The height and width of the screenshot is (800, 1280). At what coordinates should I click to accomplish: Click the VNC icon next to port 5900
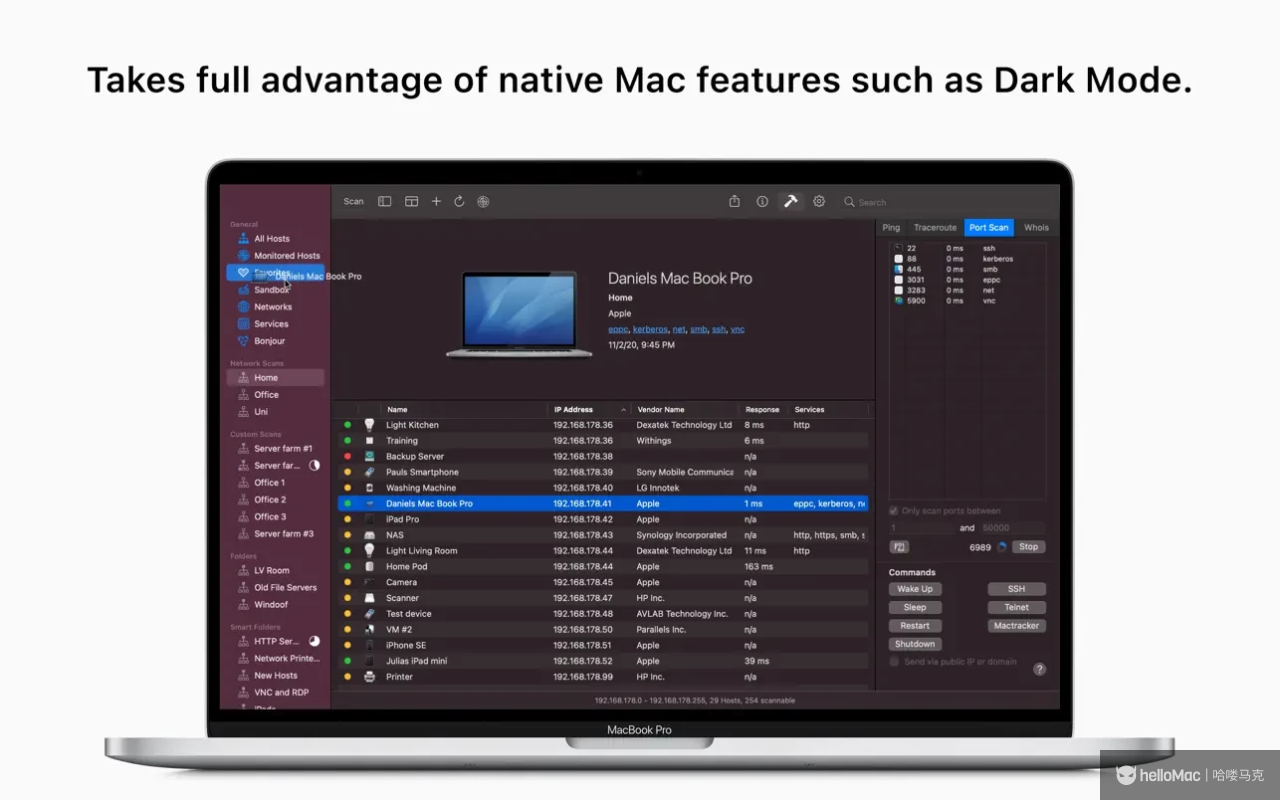pos(898,300)
